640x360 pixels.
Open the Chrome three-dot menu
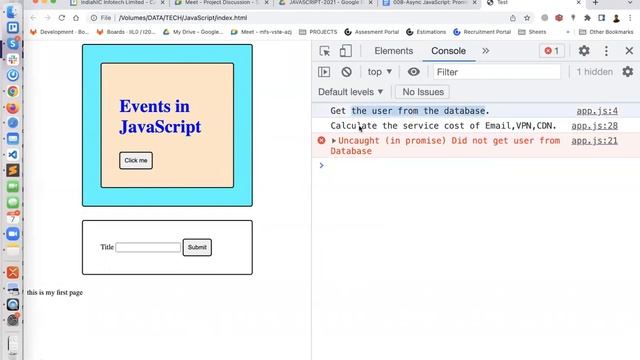coord(630,18)
